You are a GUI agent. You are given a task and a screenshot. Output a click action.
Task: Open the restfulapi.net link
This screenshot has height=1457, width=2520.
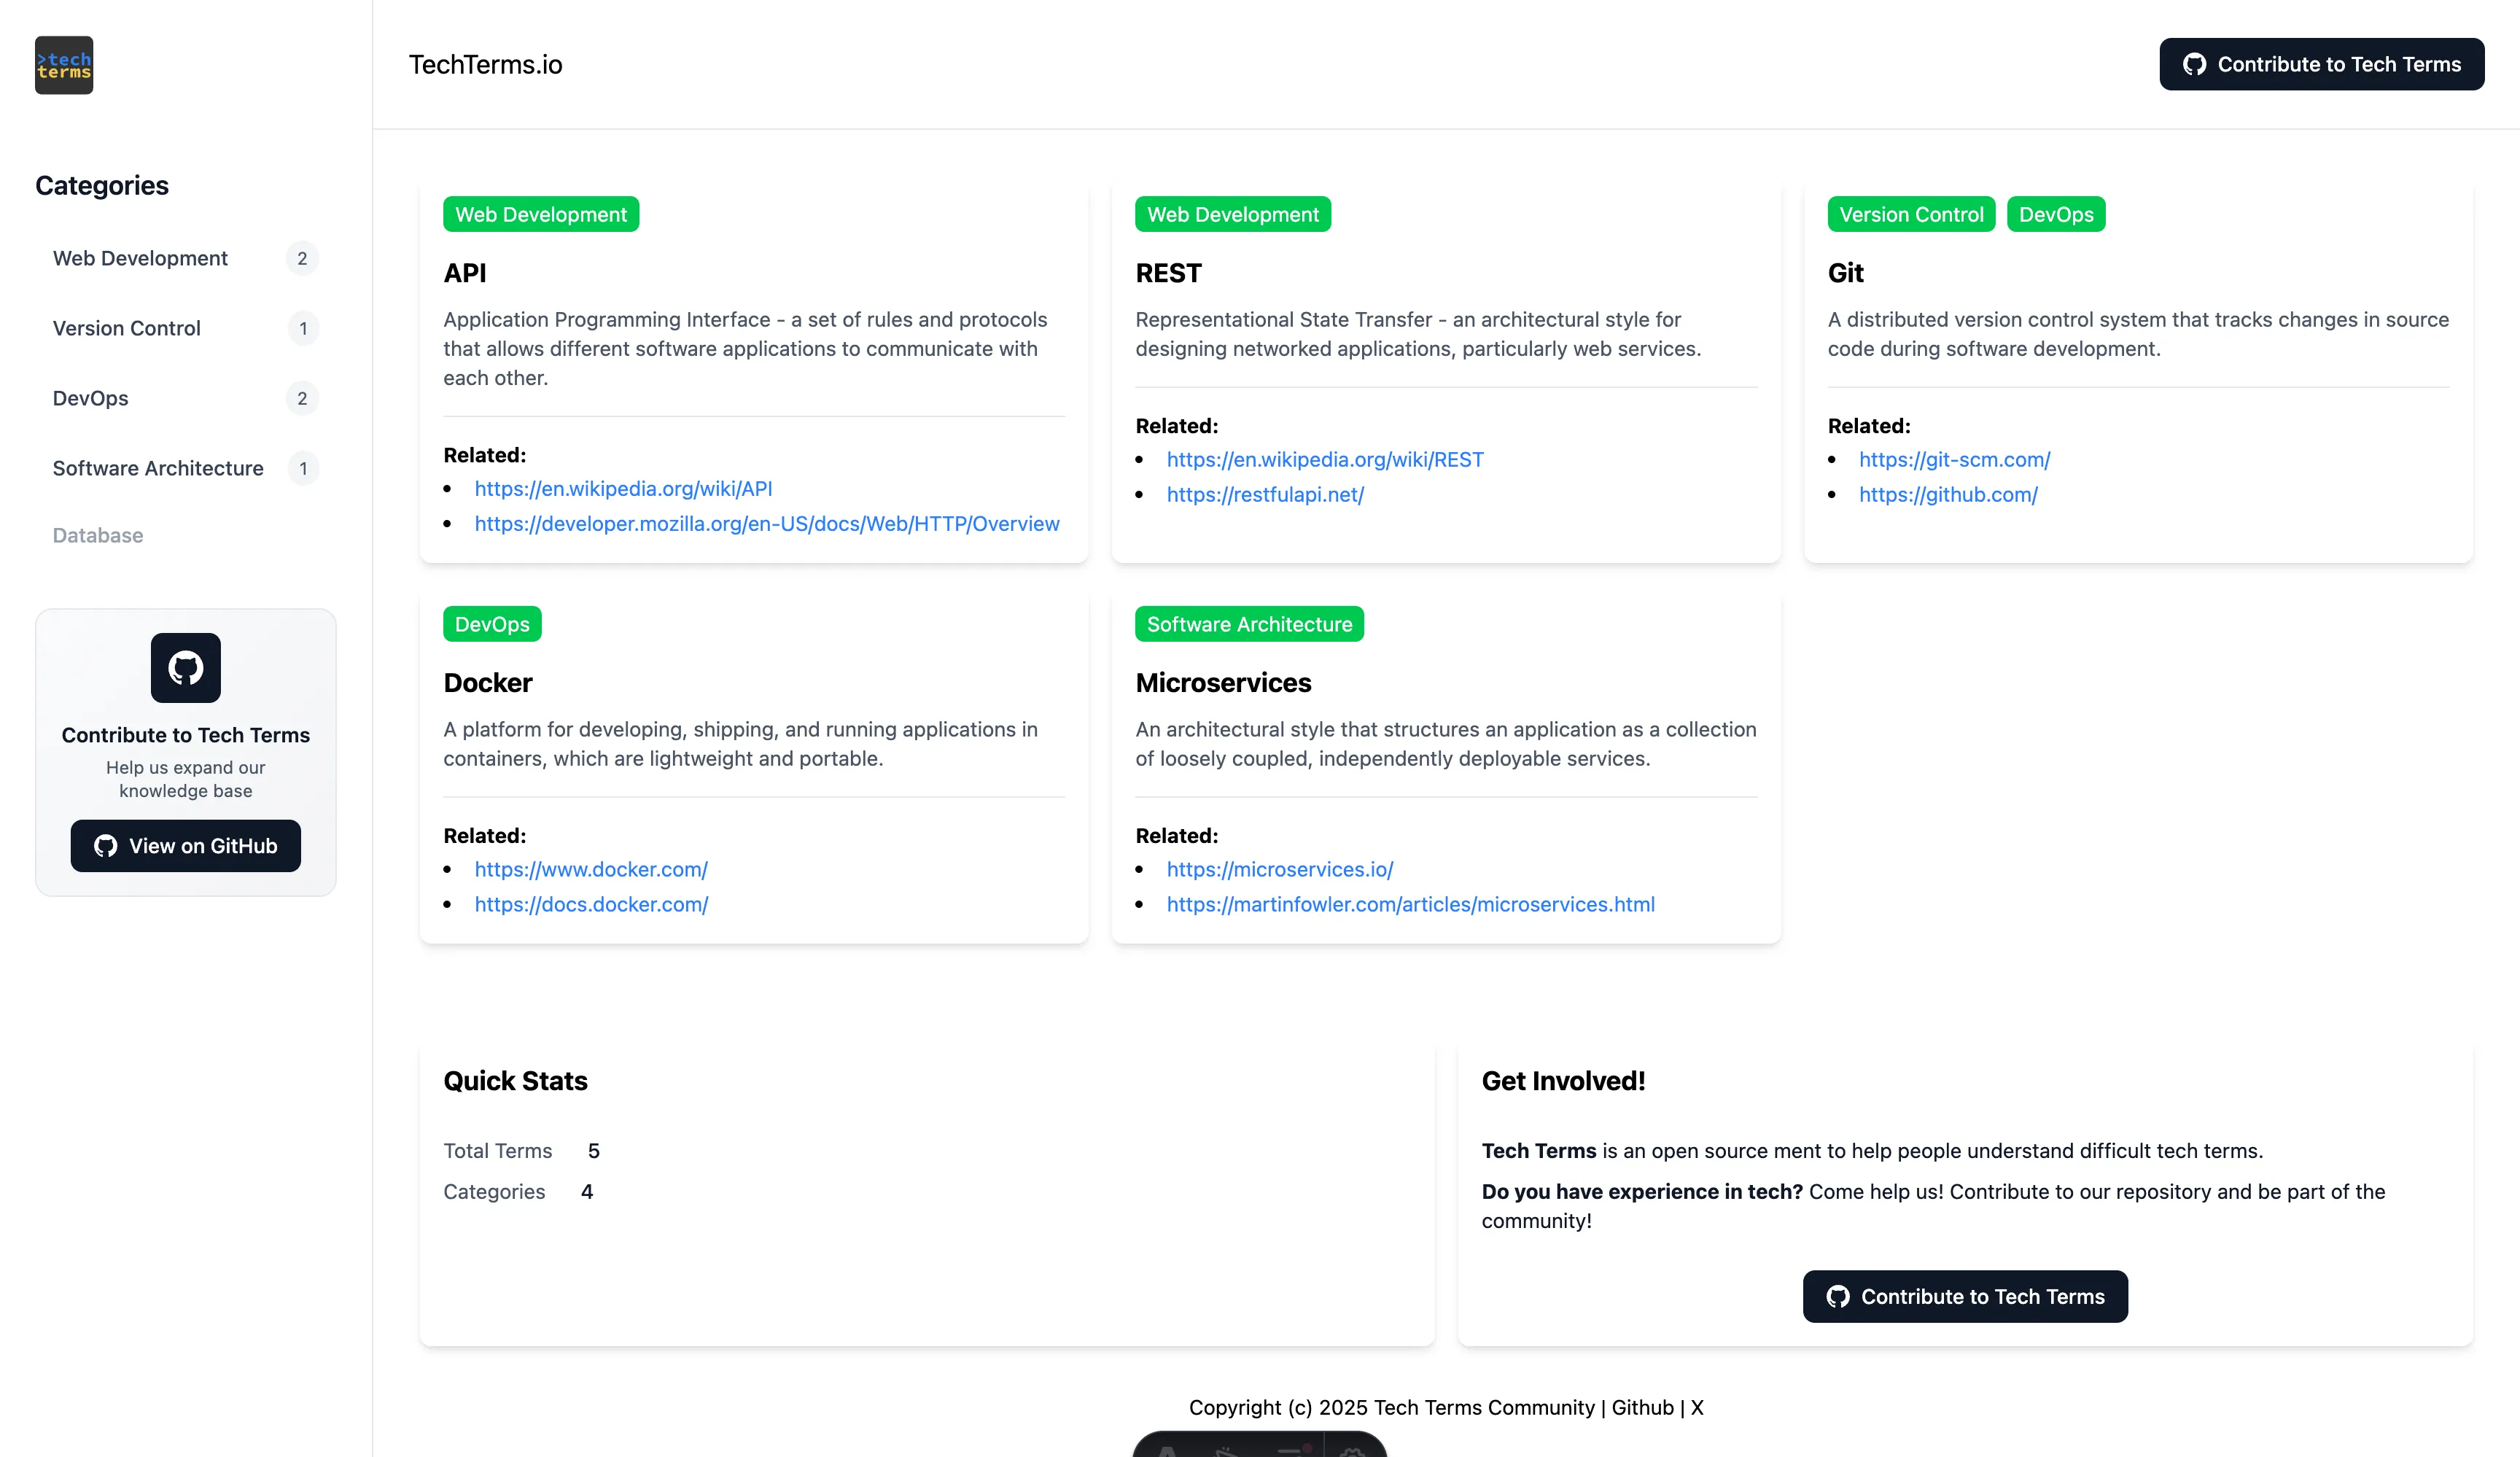(1265, 494)
